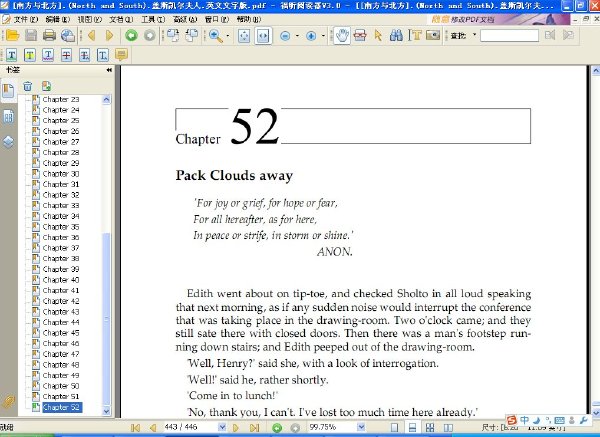The image size is (600, 437).
Task: Select the yellow Note comment tool
Action: tap(121, 55)
